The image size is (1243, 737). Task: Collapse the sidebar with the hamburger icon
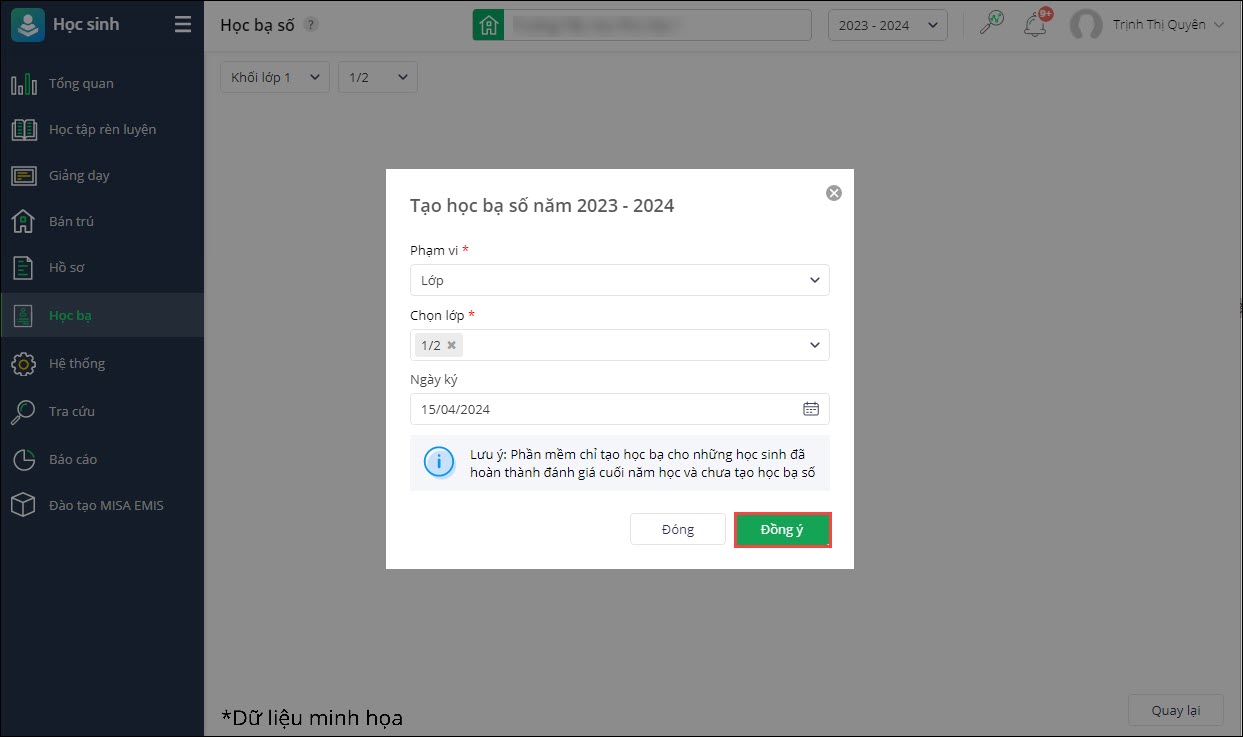[182, 25]
